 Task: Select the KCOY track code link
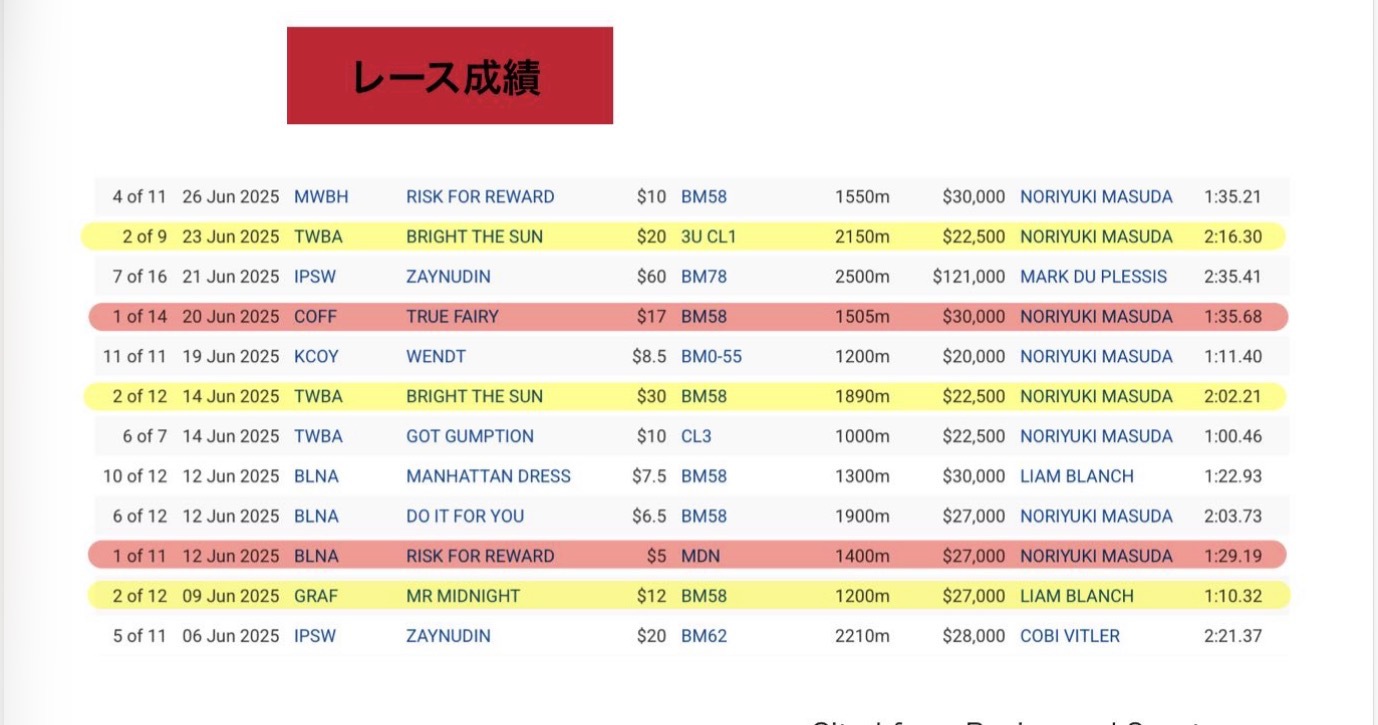(316, 357)
